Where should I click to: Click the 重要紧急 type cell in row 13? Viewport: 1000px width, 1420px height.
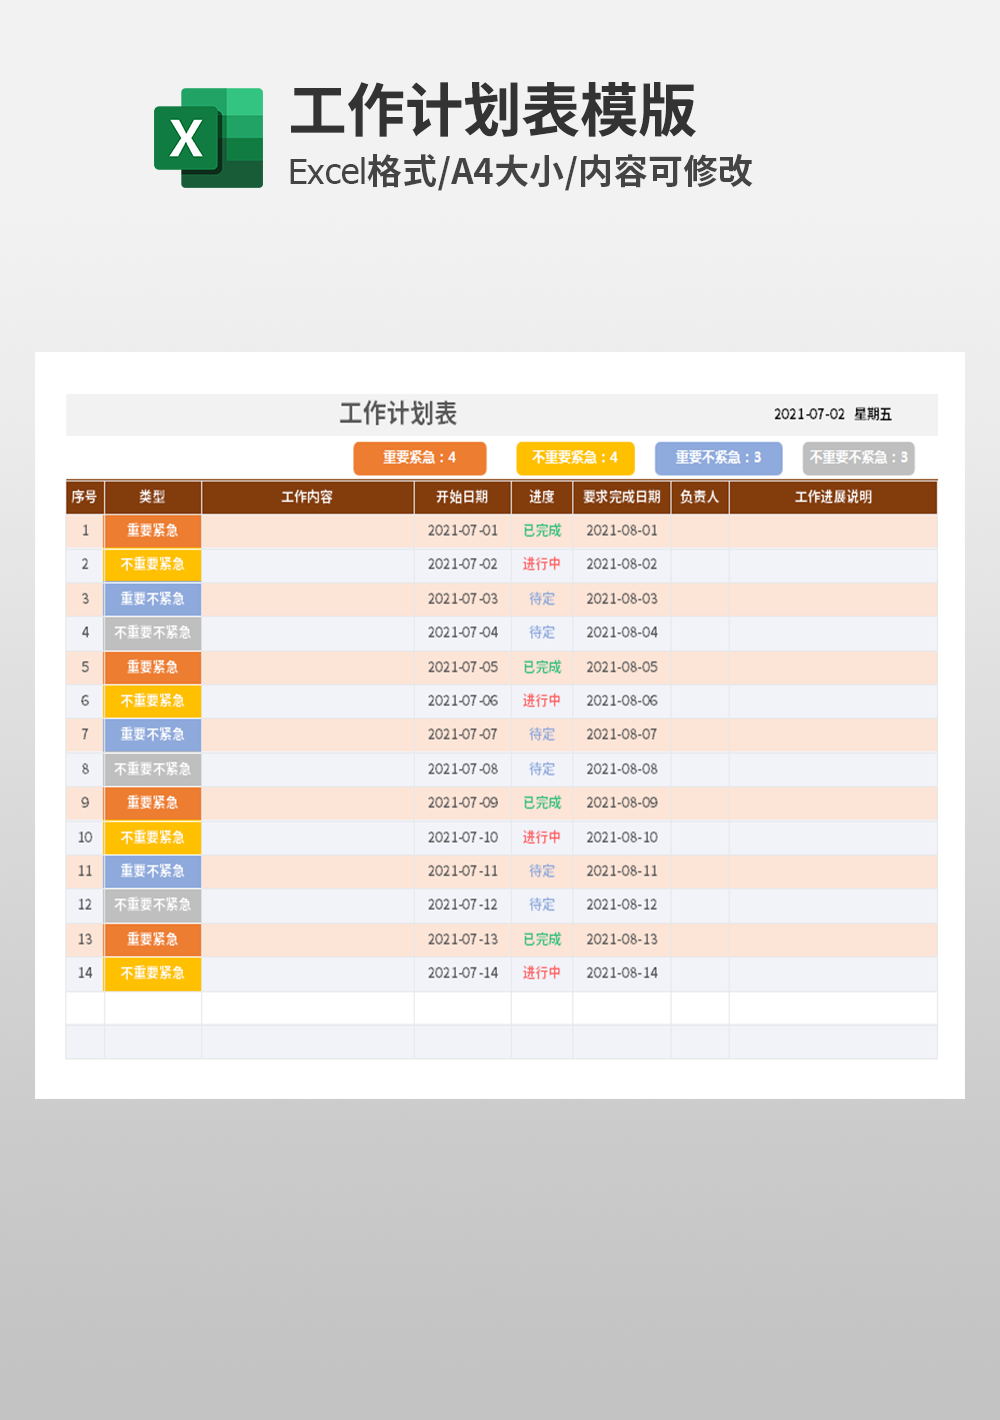tap(153, 939)
